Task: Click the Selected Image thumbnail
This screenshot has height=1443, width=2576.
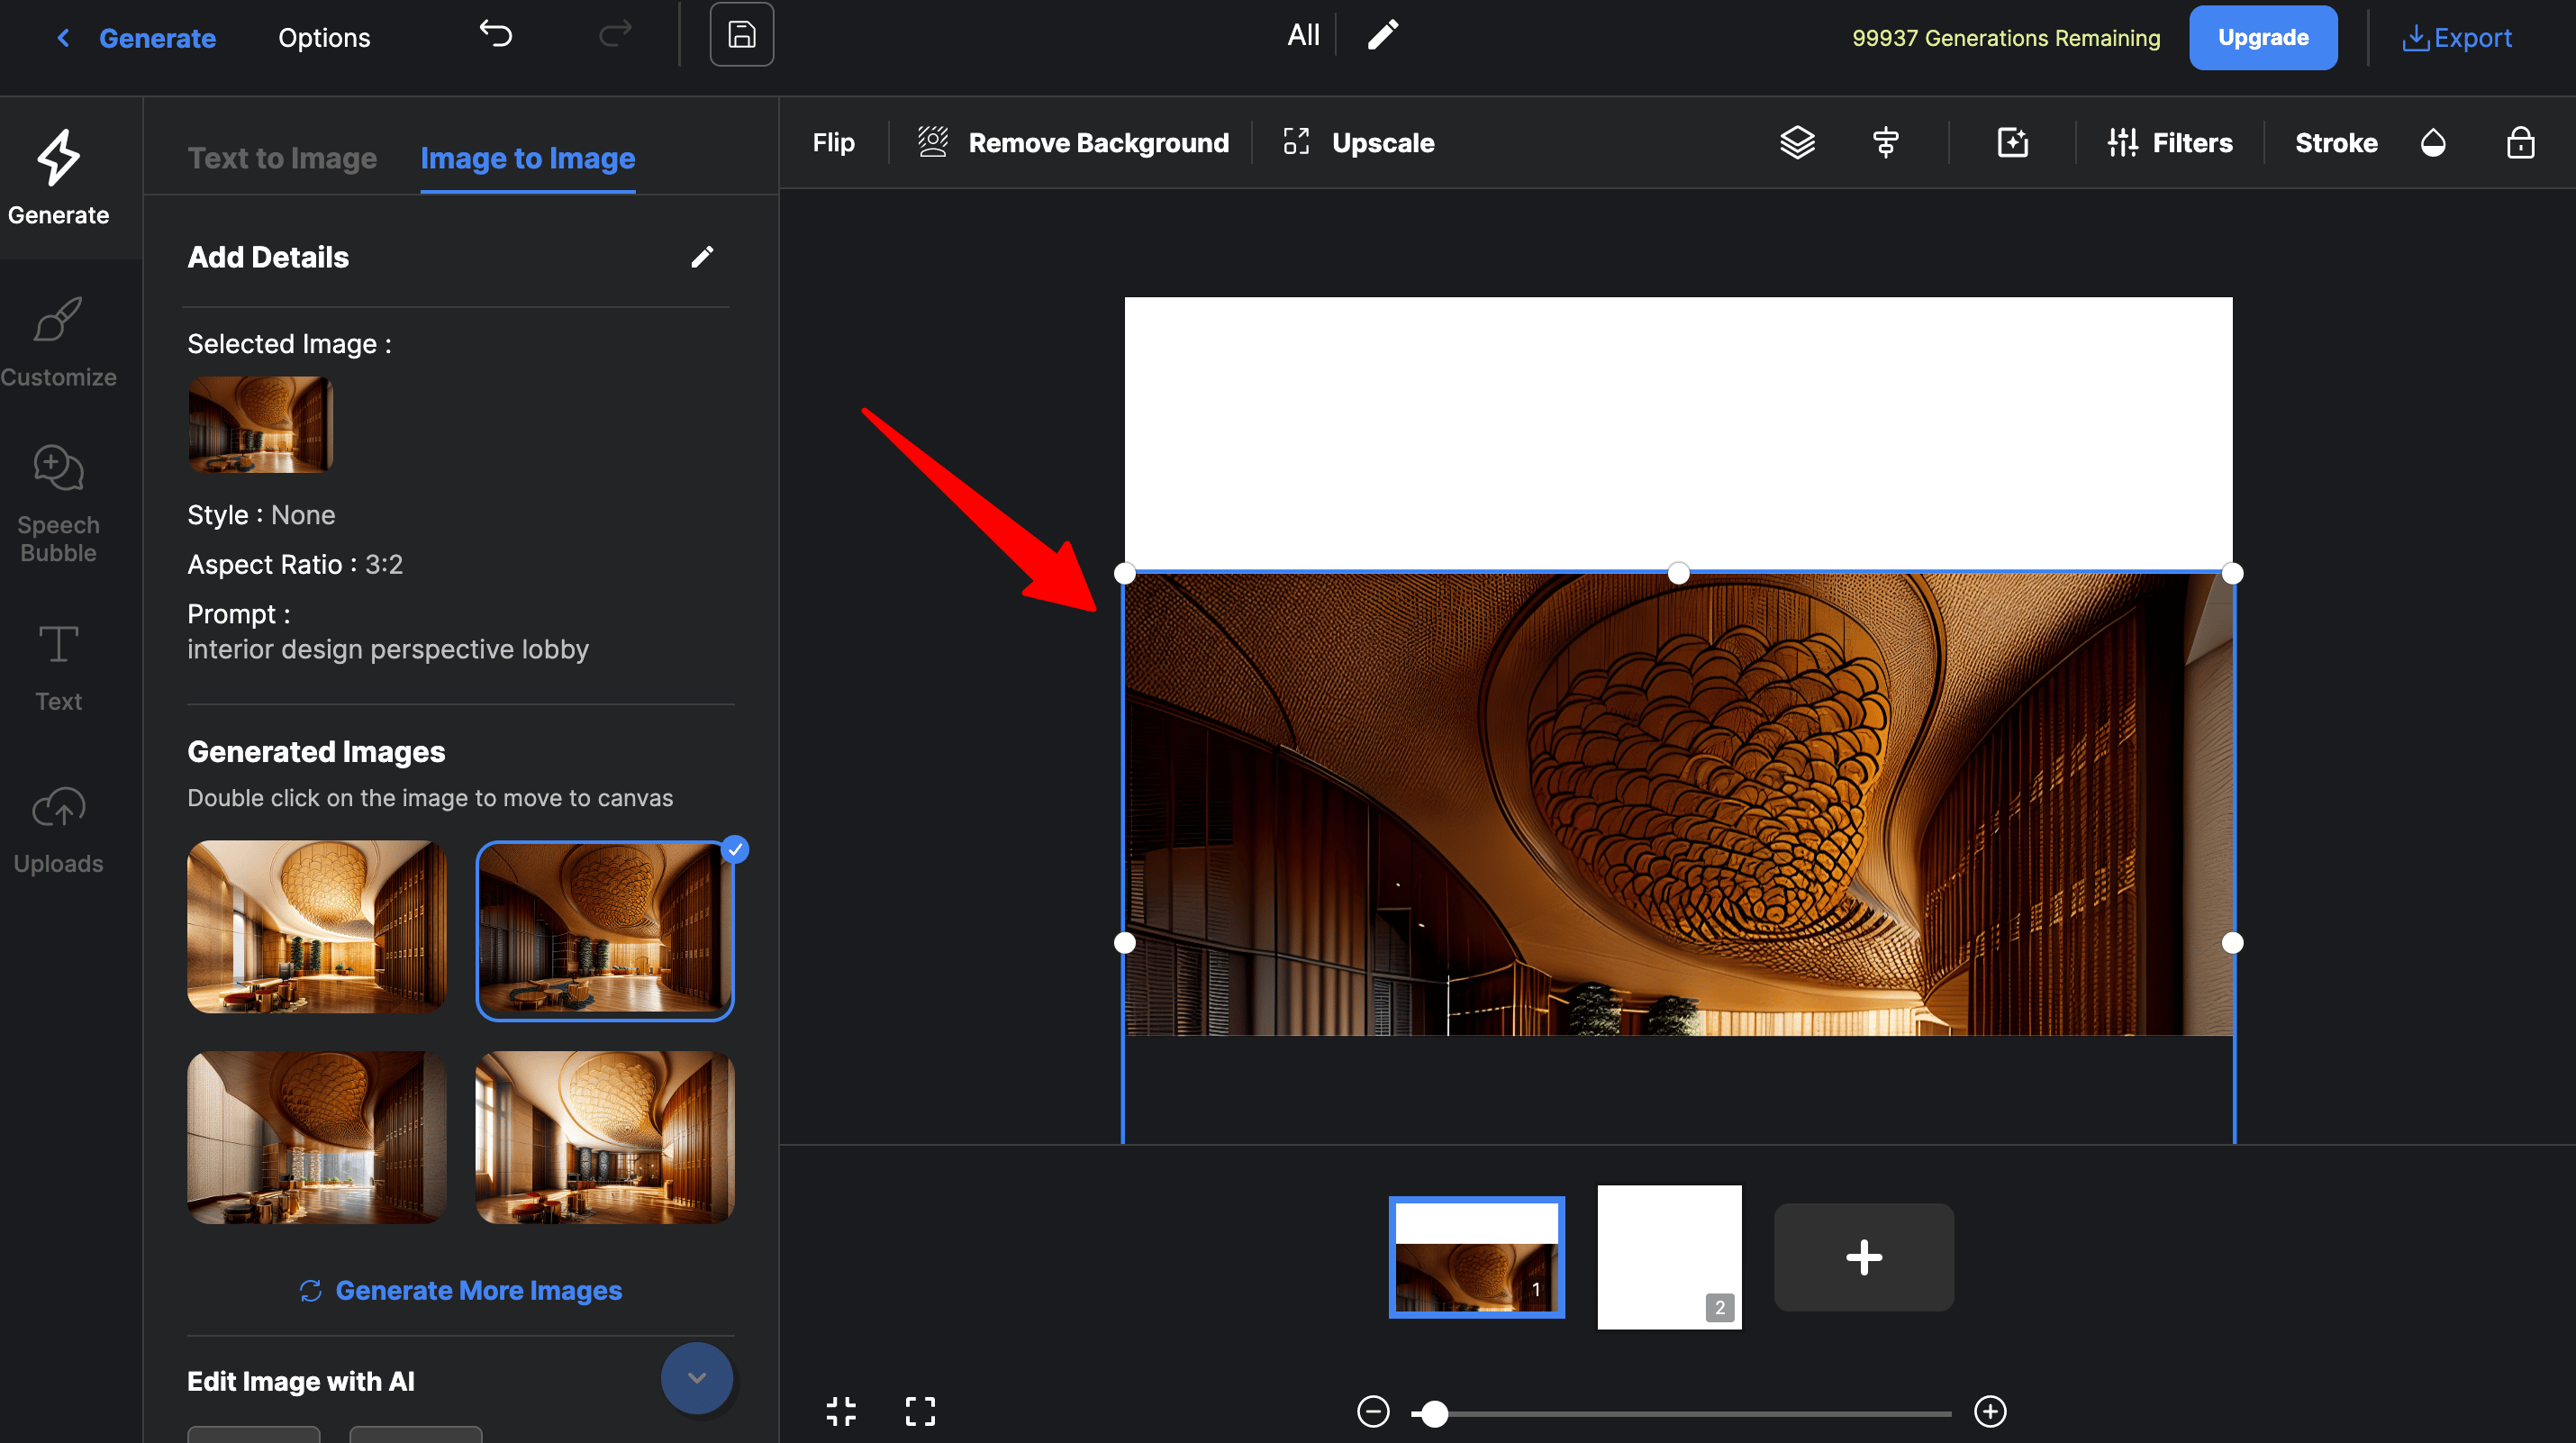Action: click(x=260, y=424)
